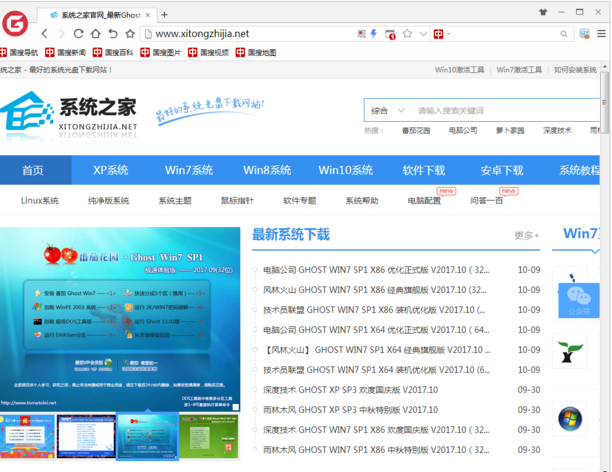The image size is (612, 472).
Task: Open the 综合 search category dropdown
Action: [387, 111]
